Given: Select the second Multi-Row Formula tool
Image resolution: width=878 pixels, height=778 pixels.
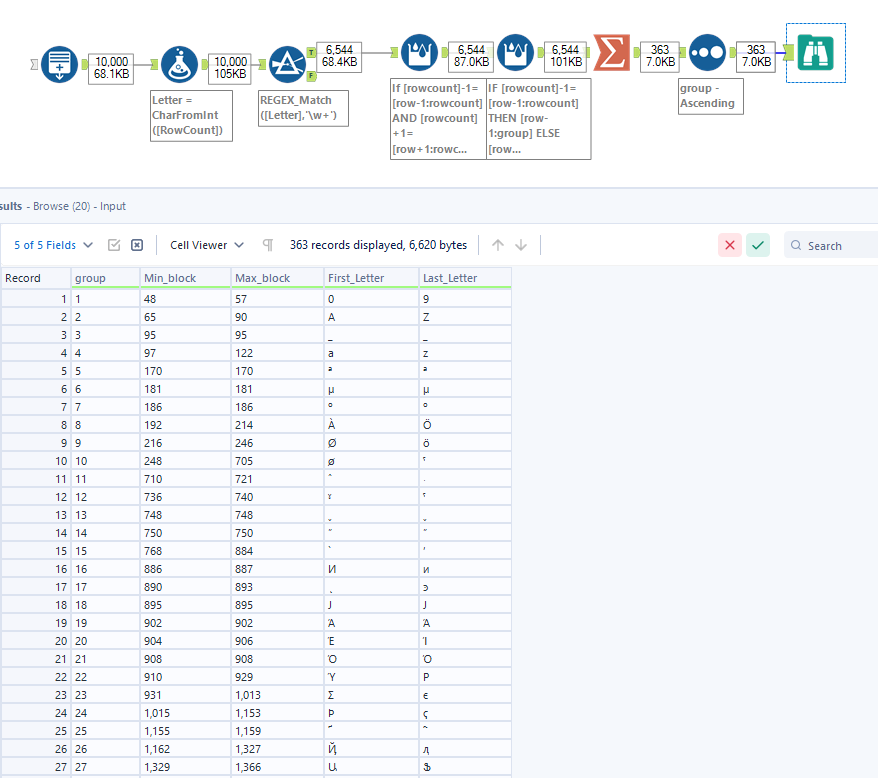Looking at the screenshot, I should (515, 52).
